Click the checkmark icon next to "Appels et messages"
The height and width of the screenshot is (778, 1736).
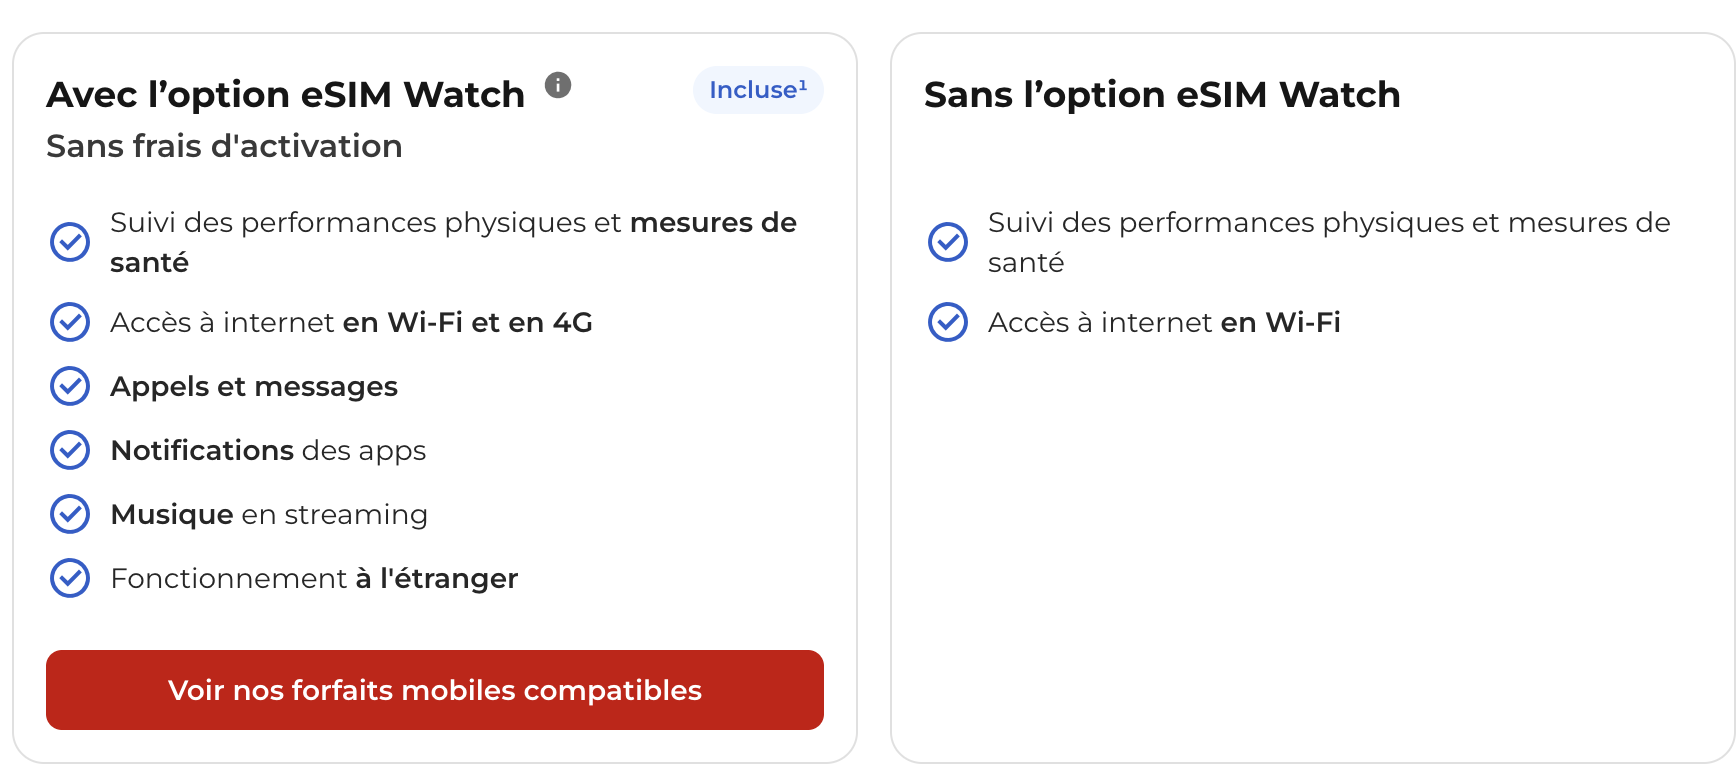[70, 386]
